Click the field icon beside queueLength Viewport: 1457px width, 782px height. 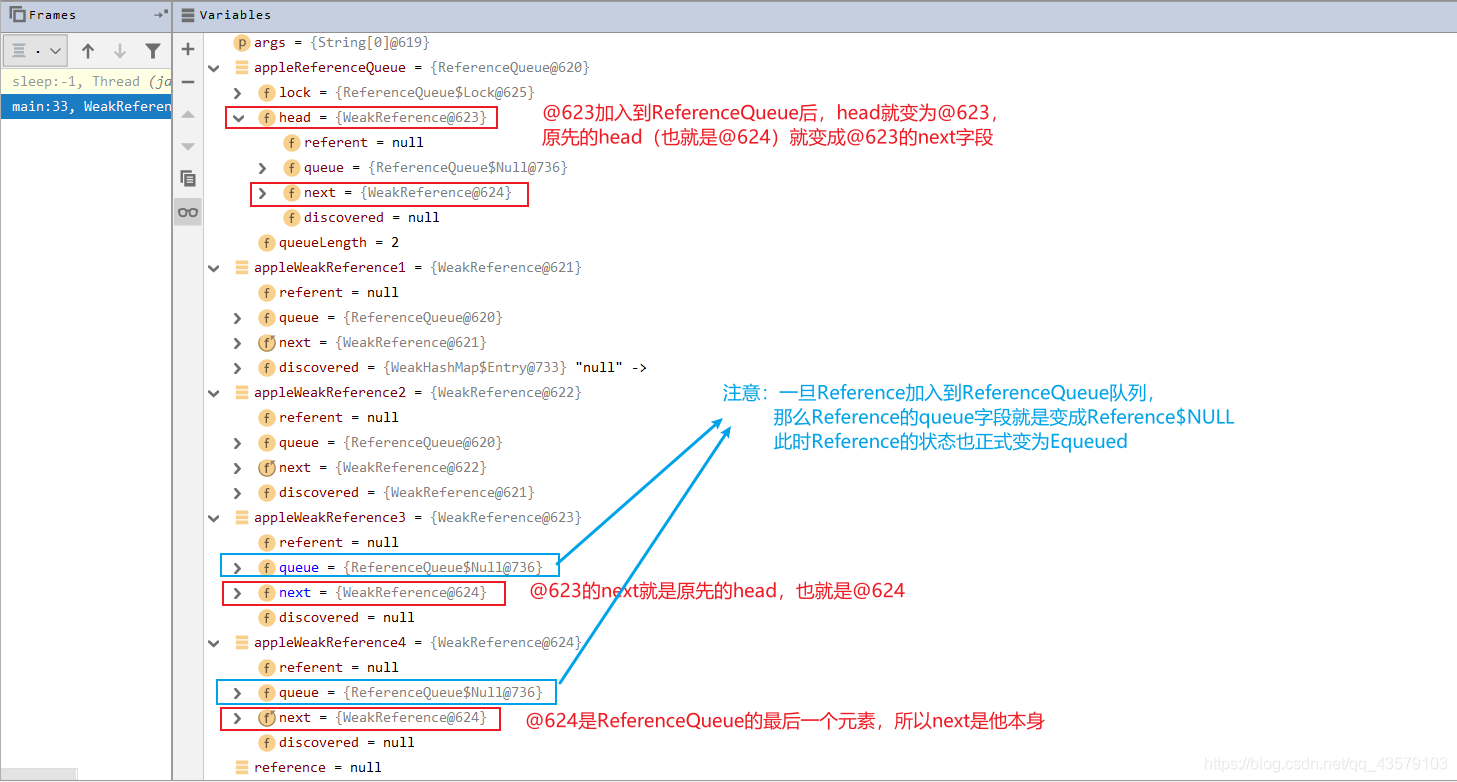[266, 243]
